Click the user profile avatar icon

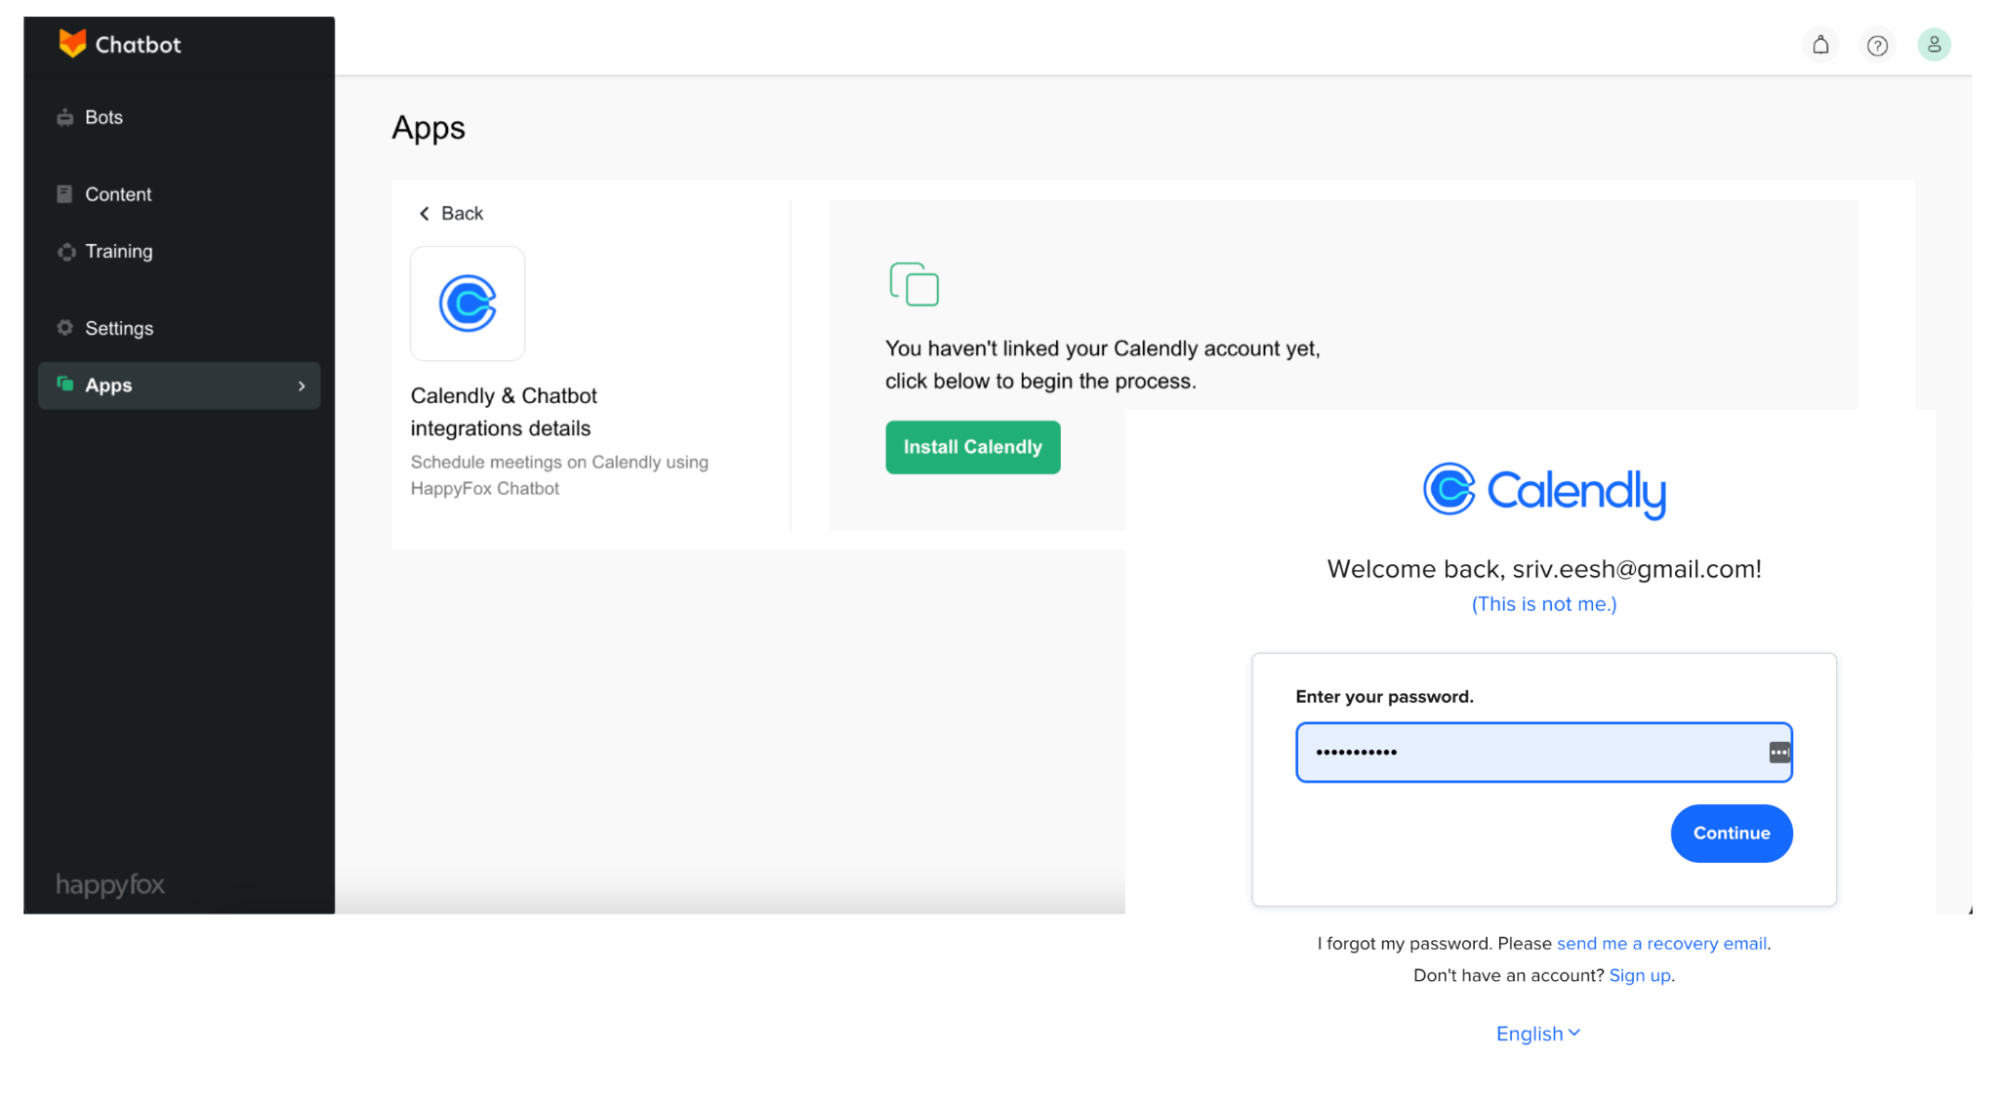[x=1933, y=45]
